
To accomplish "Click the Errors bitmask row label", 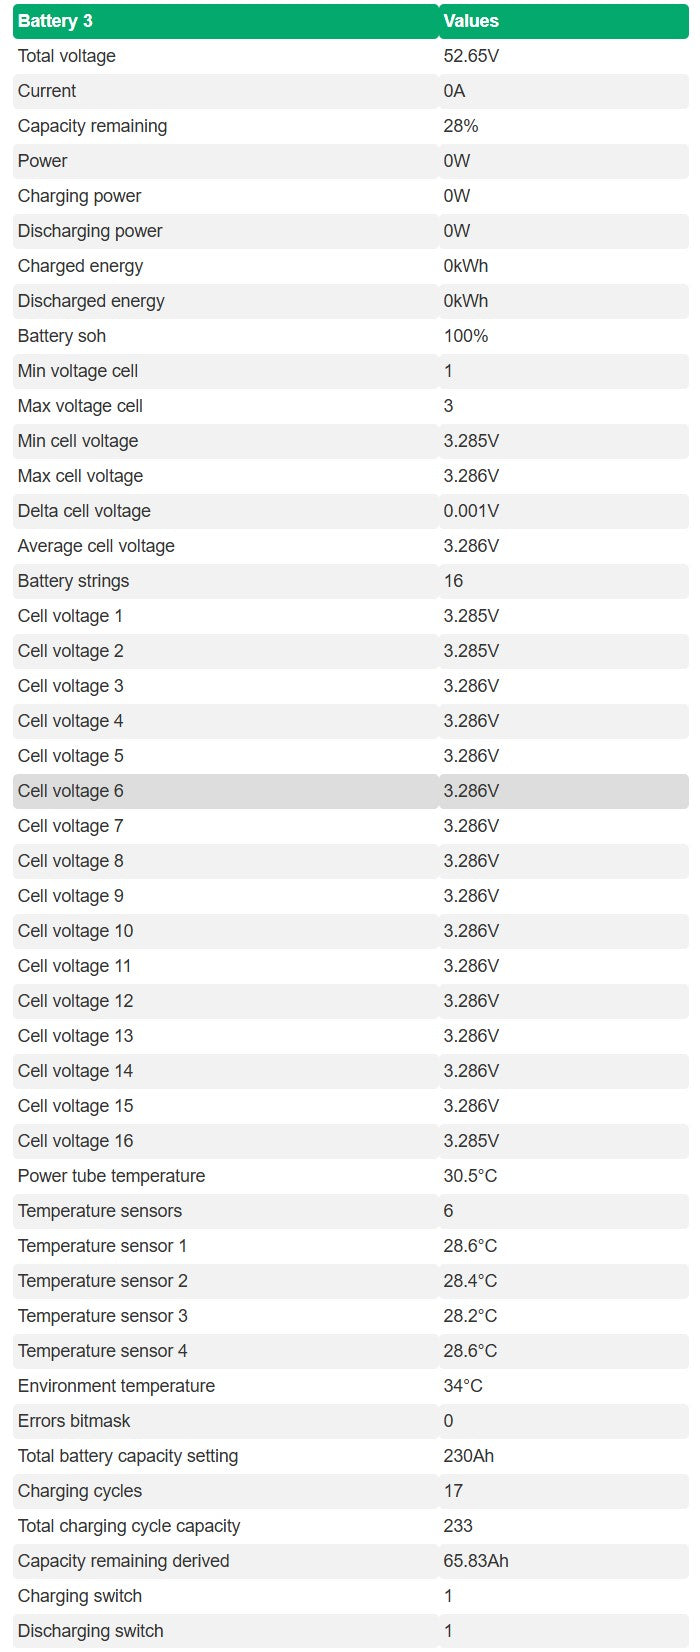I will (74, 1421).
